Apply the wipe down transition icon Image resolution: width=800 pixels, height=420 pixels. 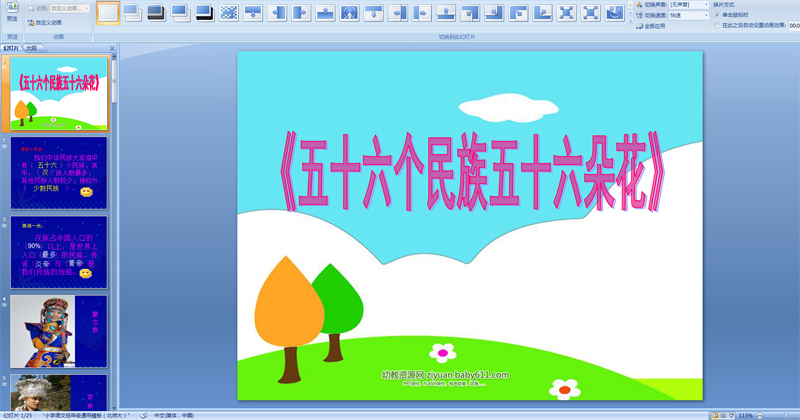point(253,12)
